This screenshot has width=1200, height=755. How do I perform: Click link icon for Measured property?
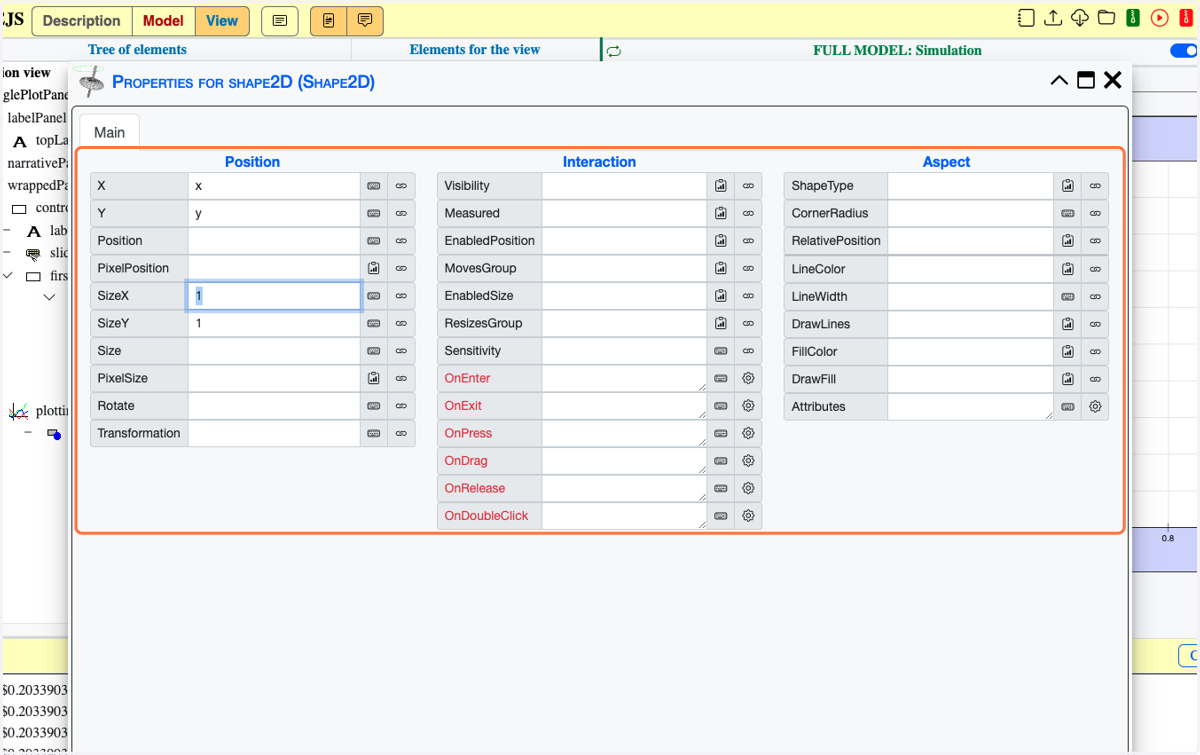748,213
